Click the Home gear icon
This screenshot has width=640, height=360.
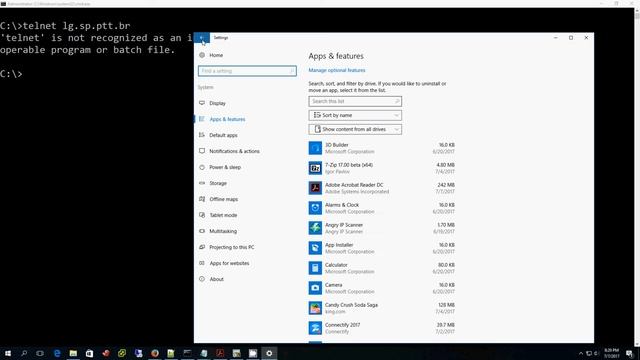coord(202,55)
